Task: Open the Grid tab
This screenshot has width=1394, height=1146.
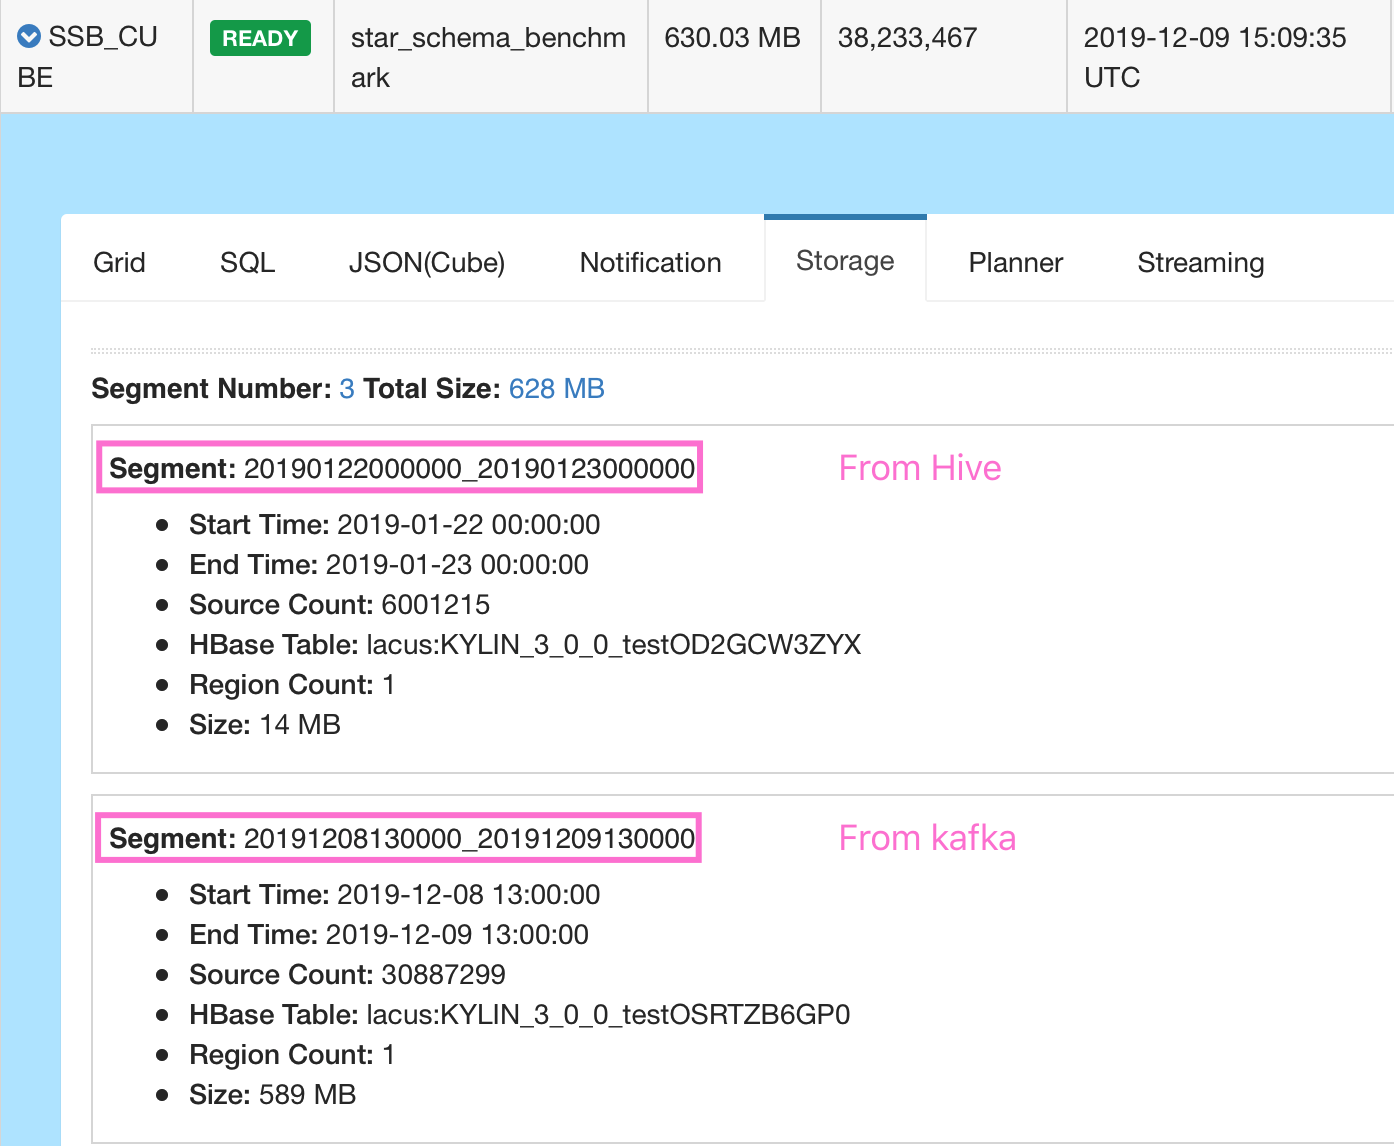Action: pos(119,262)
